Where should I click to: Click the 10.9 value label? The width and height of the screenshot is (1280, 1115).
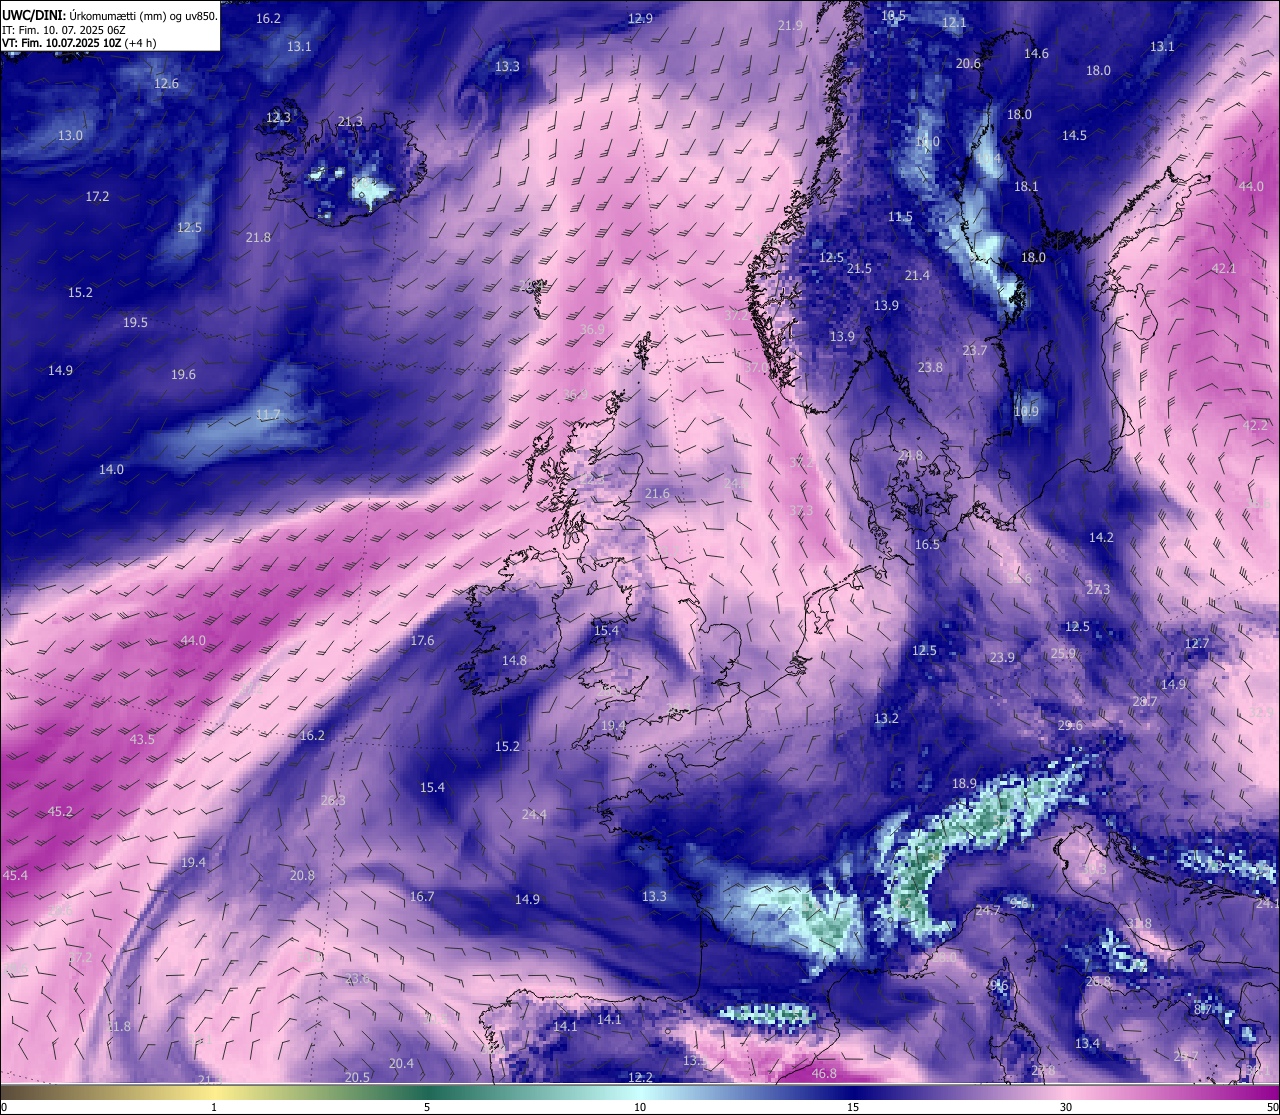point(1026,411)
